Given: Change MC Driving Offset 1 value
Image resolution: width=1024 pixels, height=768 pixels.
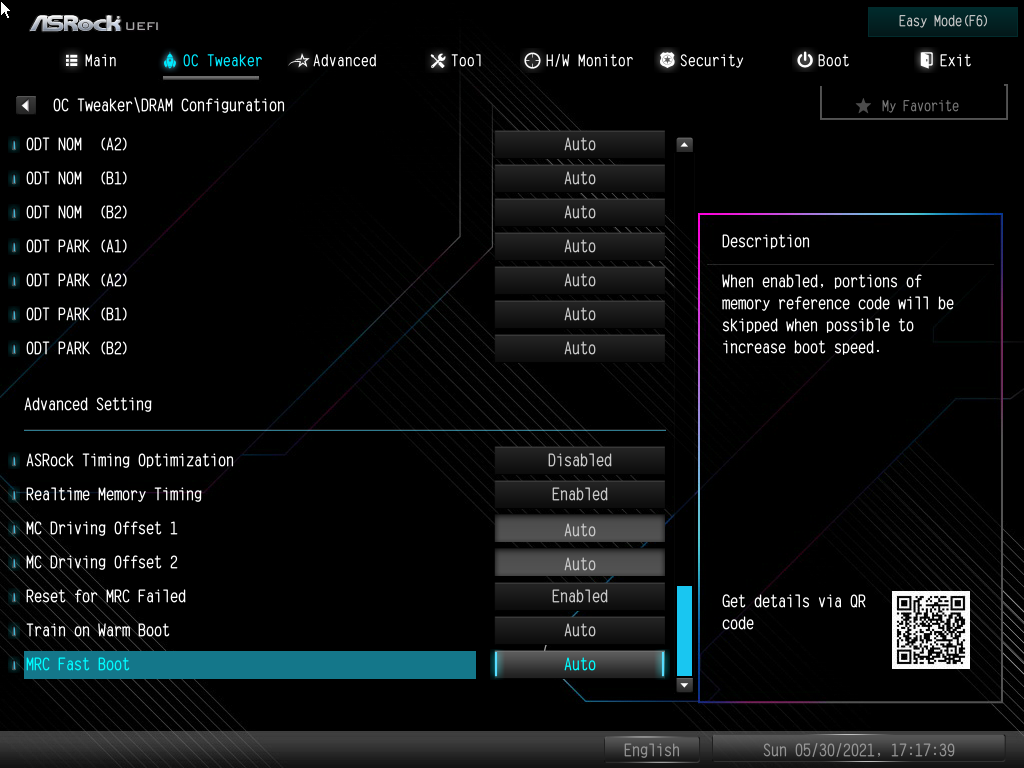Looking at the screenshot, I should coord(579,528).
